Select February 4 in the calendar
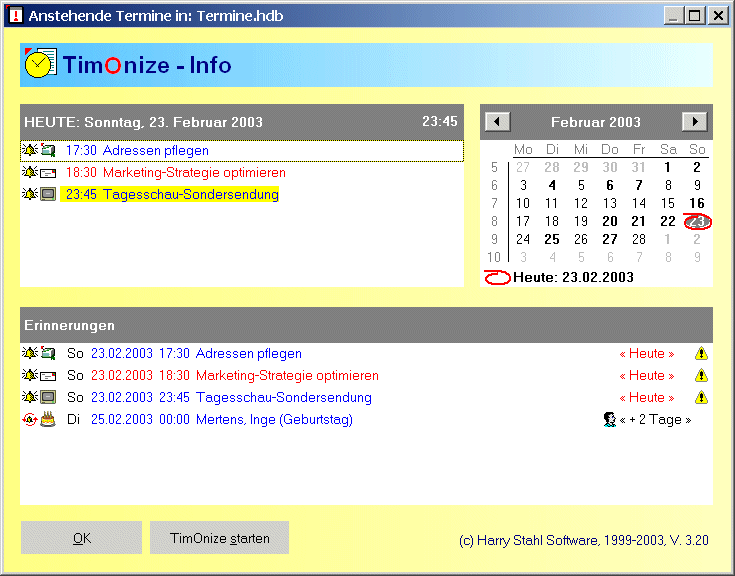This screenshot has width=735, height=576. (x=552, y=186)
